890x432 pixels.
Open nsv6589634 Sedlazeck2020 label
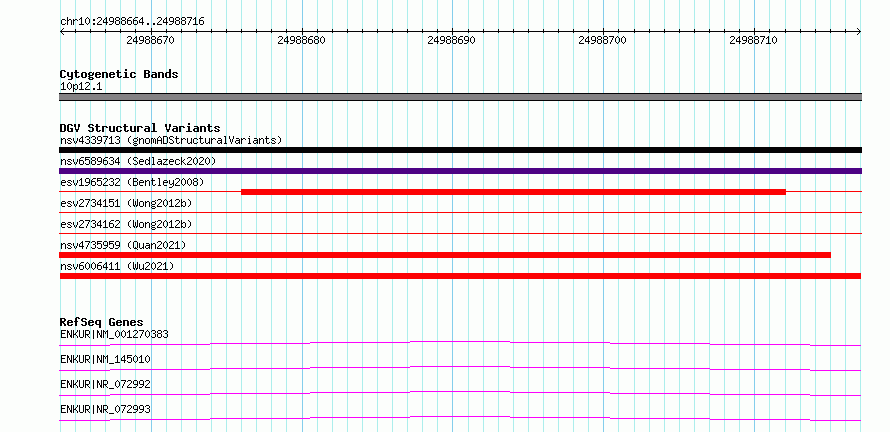pos(138,161)
